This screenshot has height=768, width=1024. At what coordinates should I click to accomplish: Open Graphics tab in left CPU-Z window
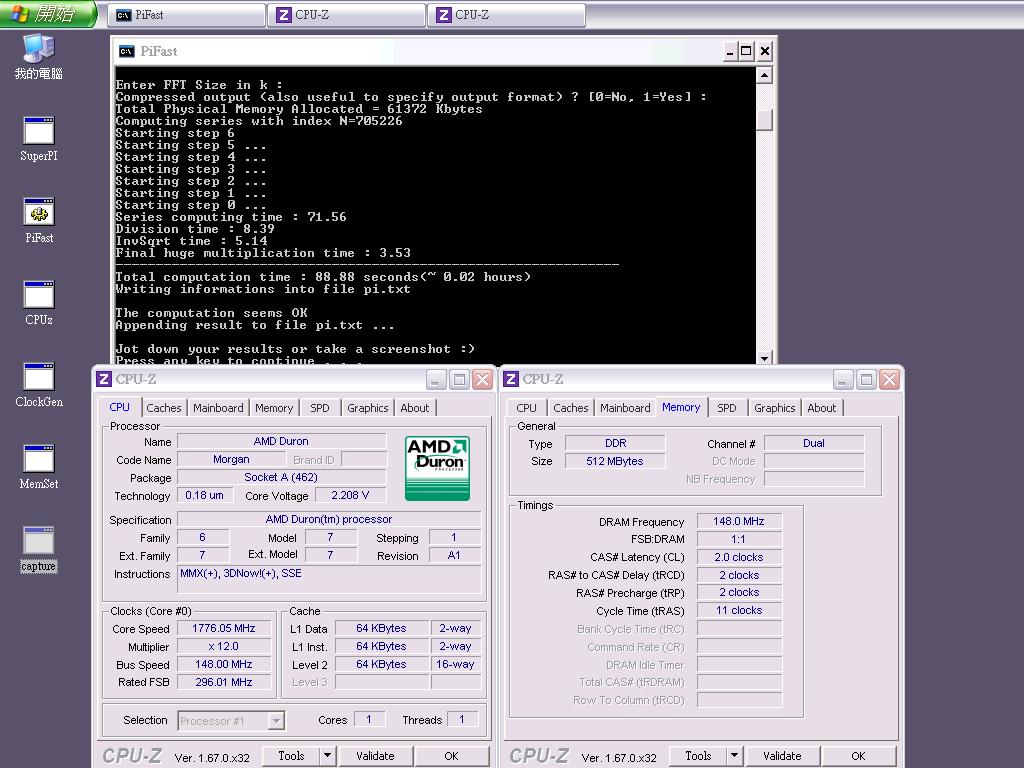click(x=368, y=408)
